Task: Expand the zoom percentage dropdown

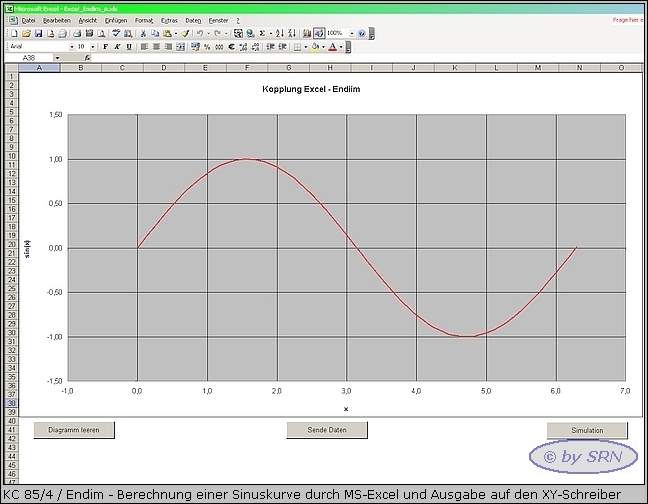Action: tap(352, 33)
